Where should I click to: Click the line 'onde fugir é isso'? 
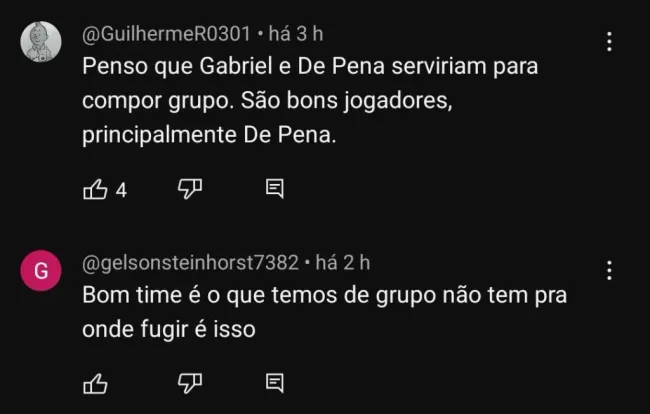[x=169, y=327]
